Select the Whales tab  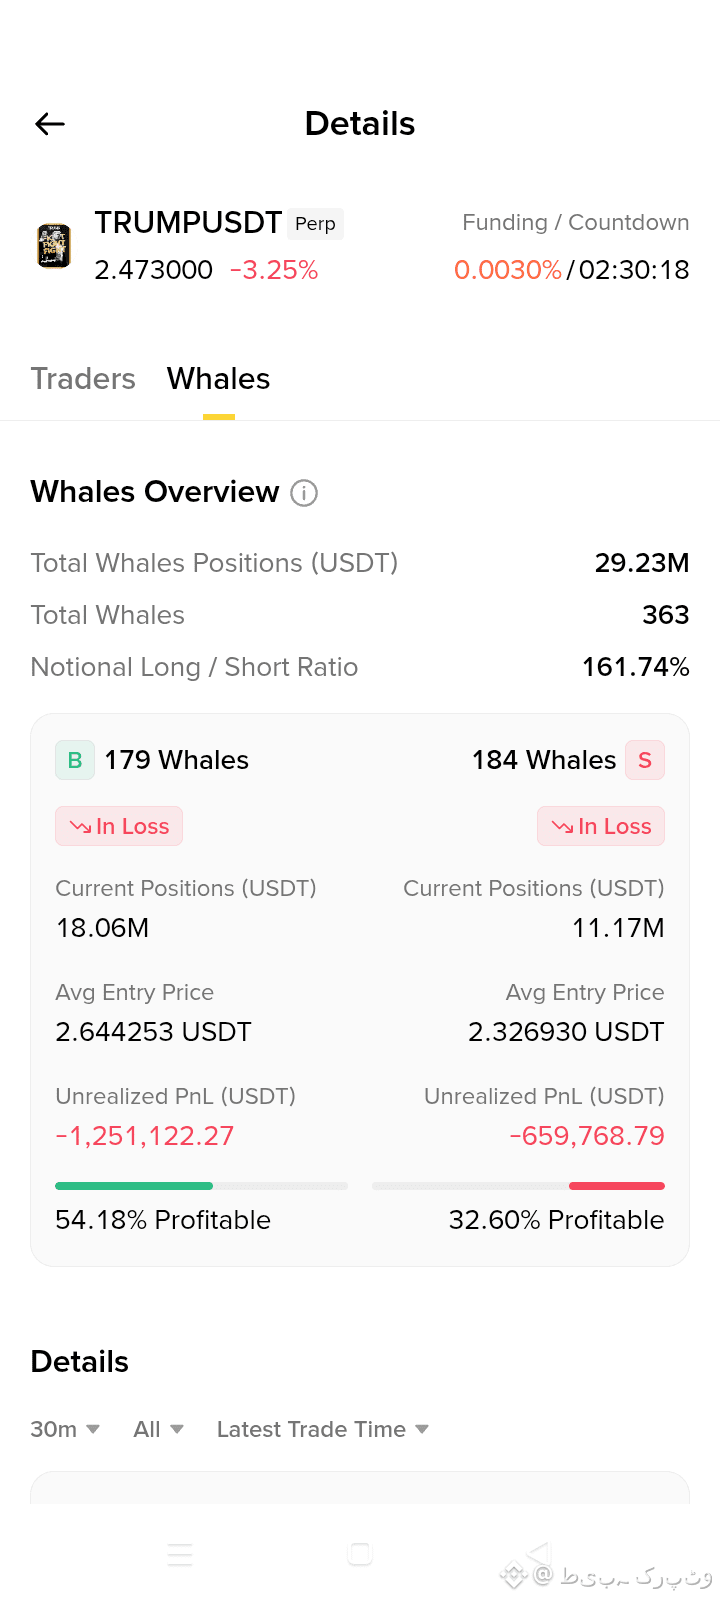218,379
